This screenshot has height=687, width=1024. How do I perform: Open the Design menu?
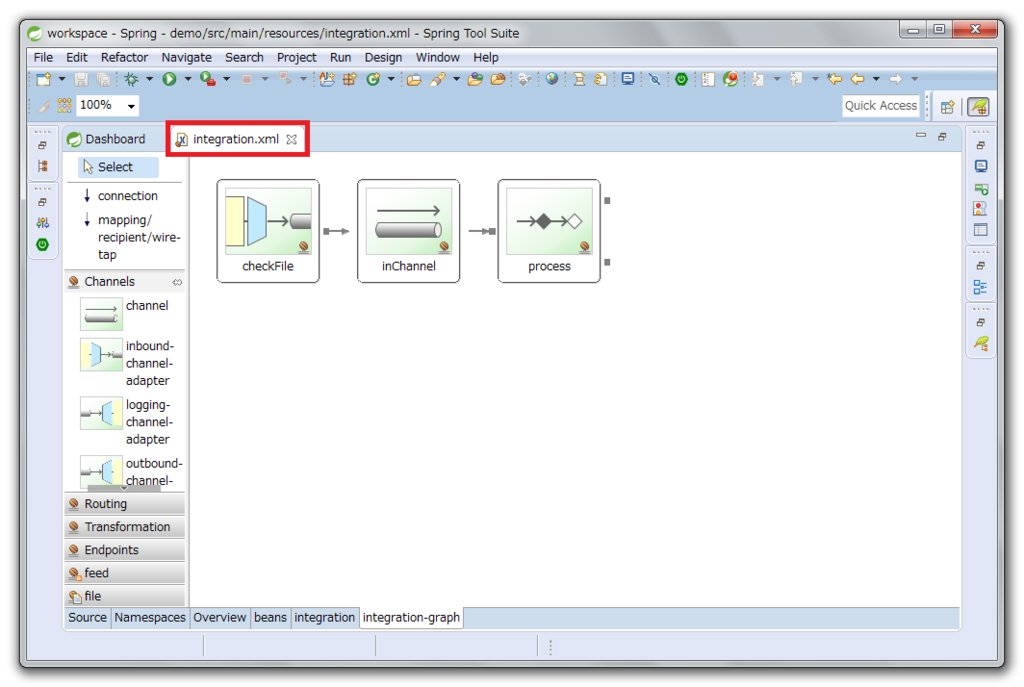point(383,57)
